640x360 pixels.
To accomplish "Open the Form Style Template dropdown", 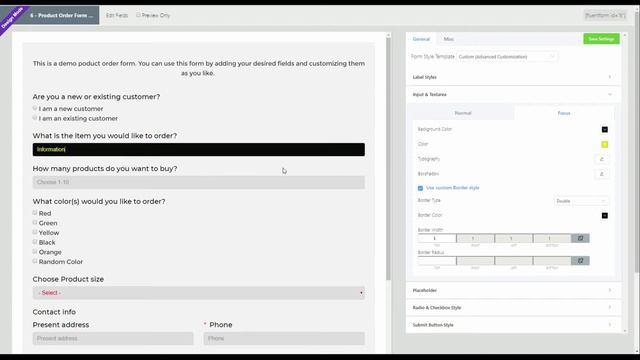I will click(507, 57).
